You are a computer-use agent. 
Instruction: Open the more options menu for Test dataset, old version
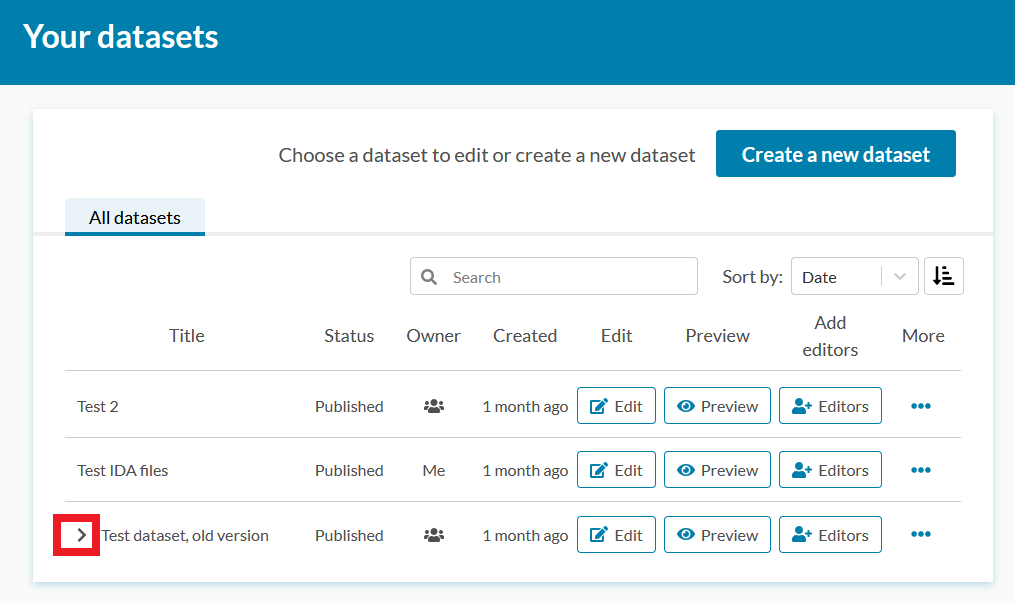click(x=920, y=534)
